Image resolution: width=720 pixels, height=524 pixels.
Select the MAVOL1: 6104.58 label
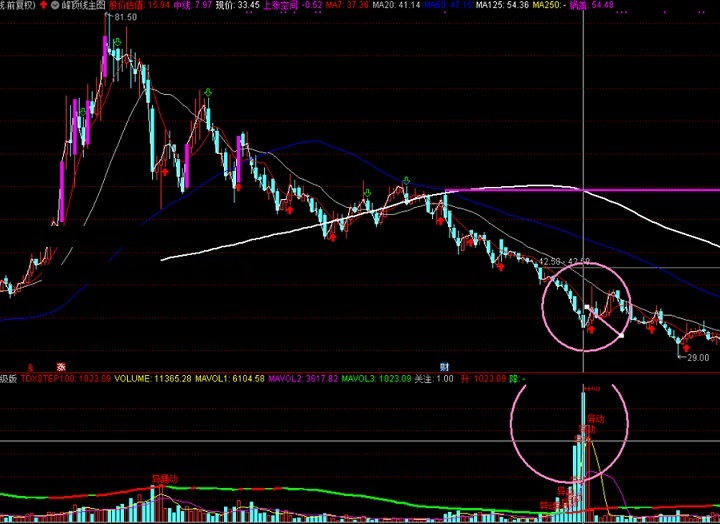coord(230,379)
